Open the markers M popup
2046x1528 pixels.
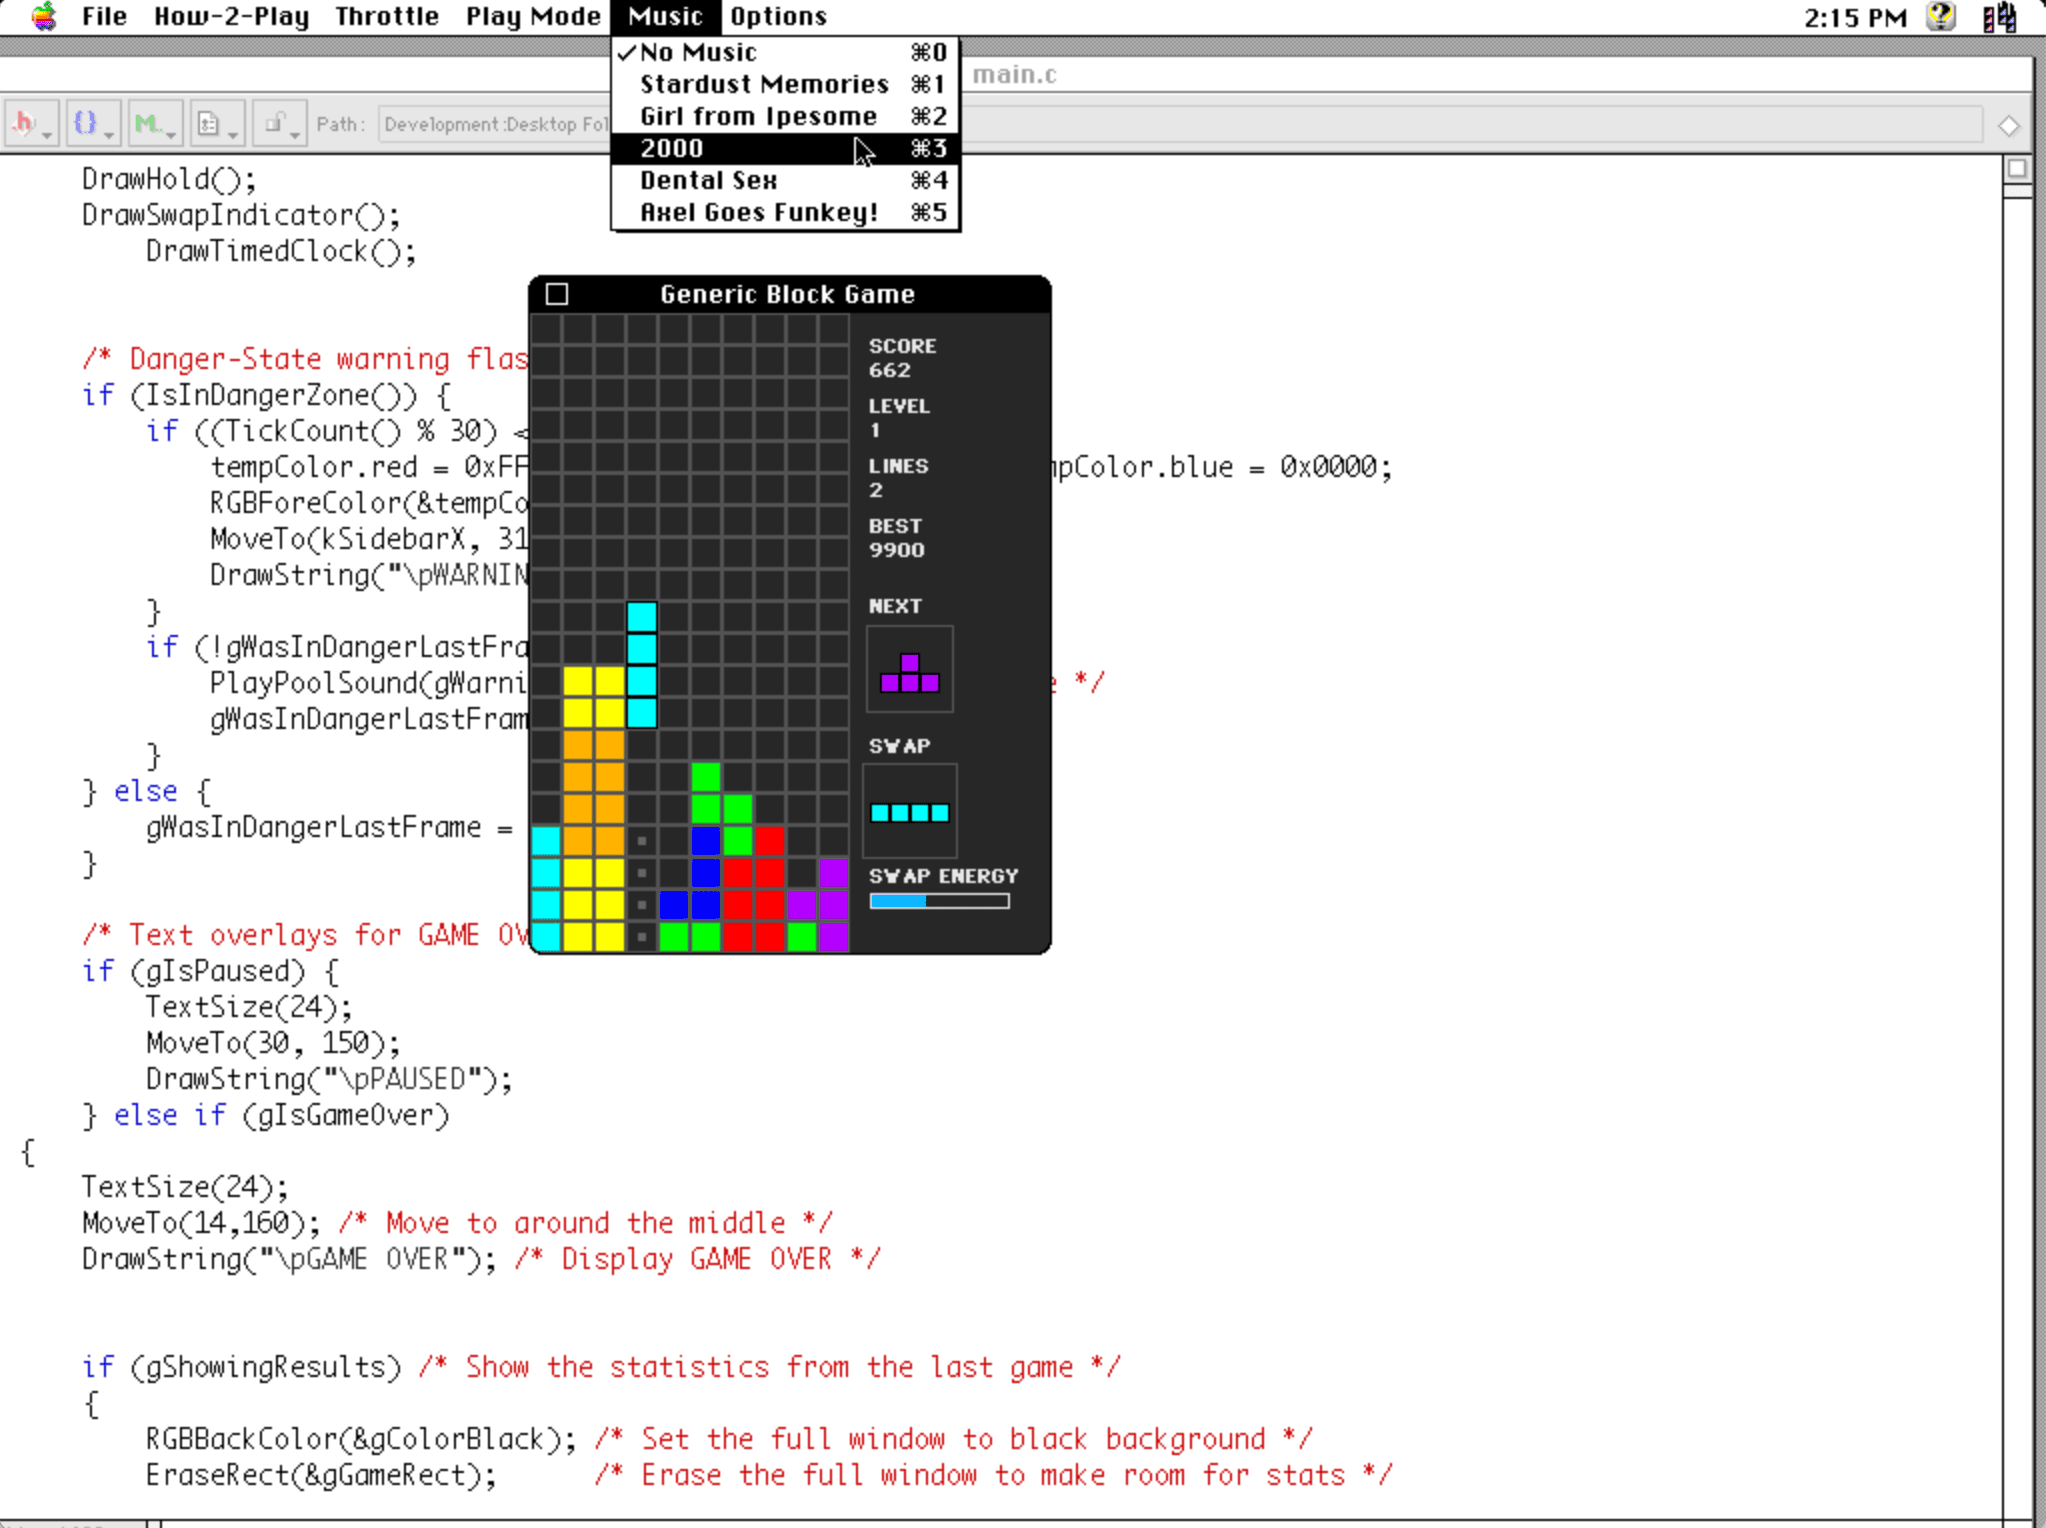[155, 124]
